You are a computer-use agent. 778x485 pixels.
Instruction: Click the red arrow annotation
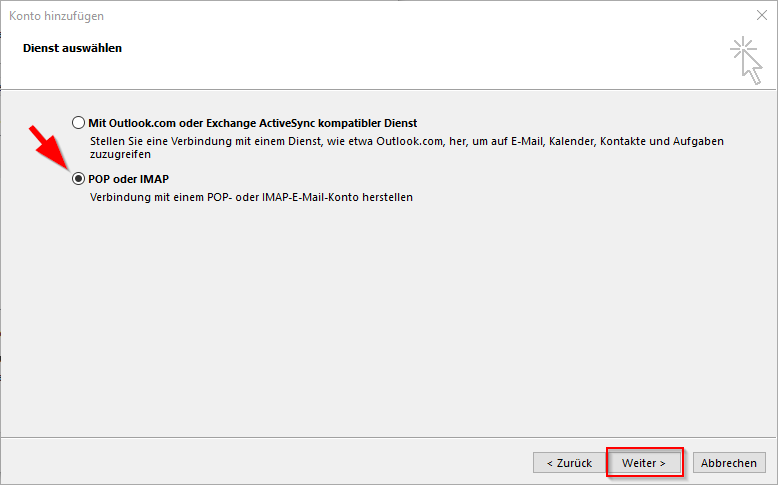[50, 147]
